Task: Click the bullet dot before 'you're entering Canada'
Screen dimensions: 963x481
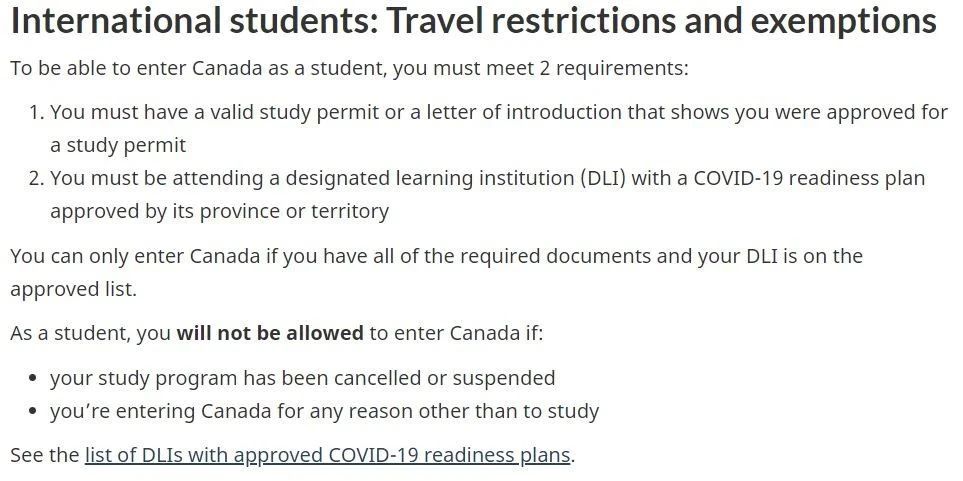Action: [x=33, y=412]
